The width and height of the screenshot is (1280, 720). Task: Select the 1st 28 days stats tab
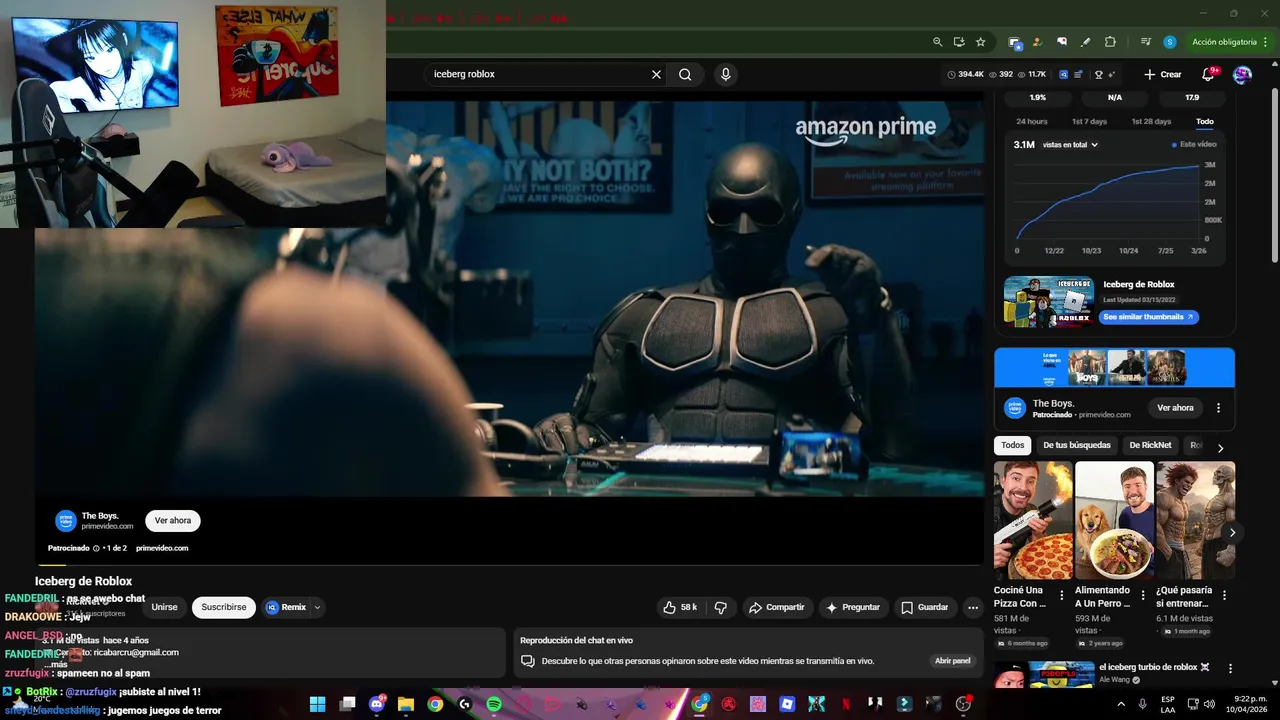tap(1151, 121)
